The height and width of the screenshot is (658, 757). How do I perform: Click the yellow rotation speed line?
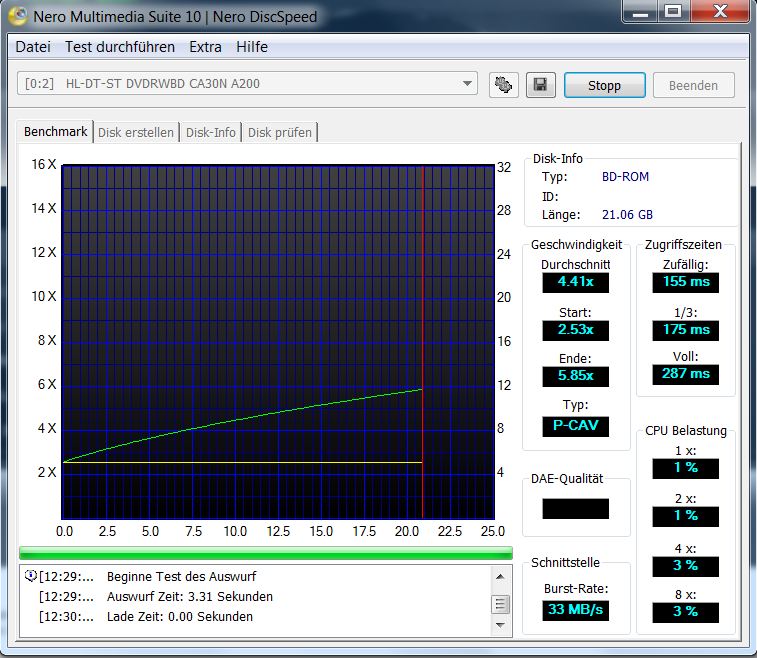241,462
